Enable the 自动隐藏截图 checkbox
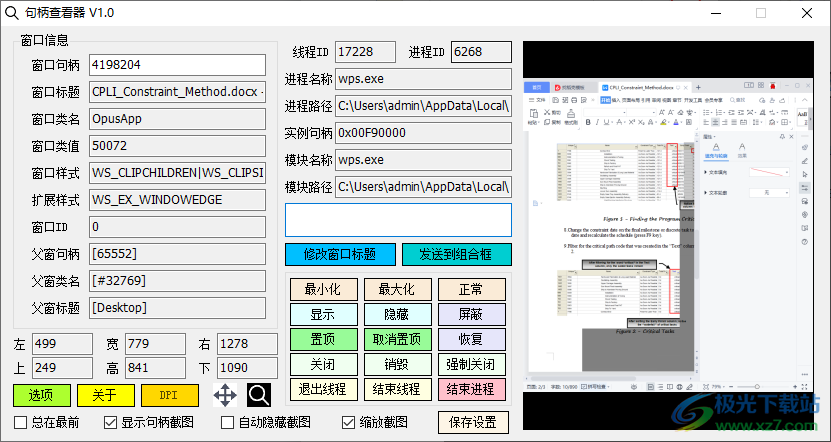The width and height of the screenshot is (831, 442). tap(227, 422)
